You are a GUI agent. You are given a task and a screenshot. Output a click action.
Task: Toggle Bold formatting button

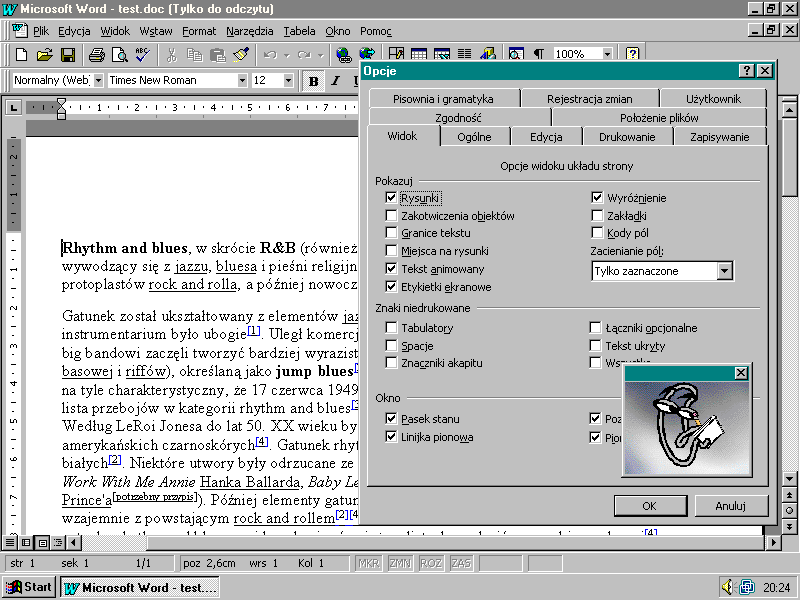313,81
